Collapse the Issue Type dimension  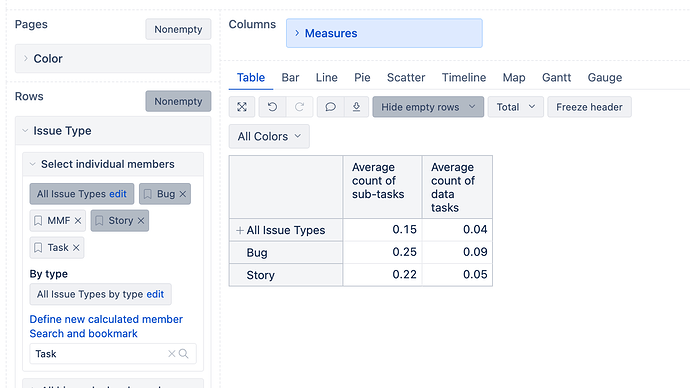(25, 131)
